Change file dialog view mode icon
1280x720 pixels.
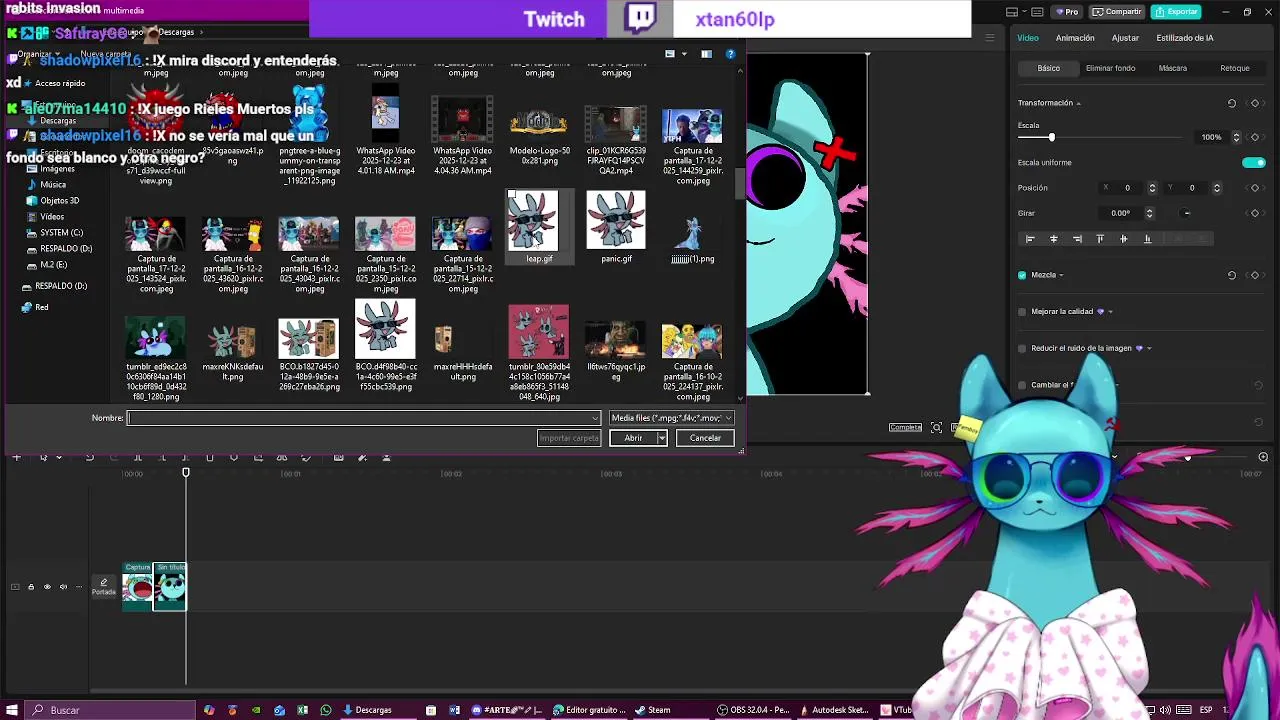(670, 54)
